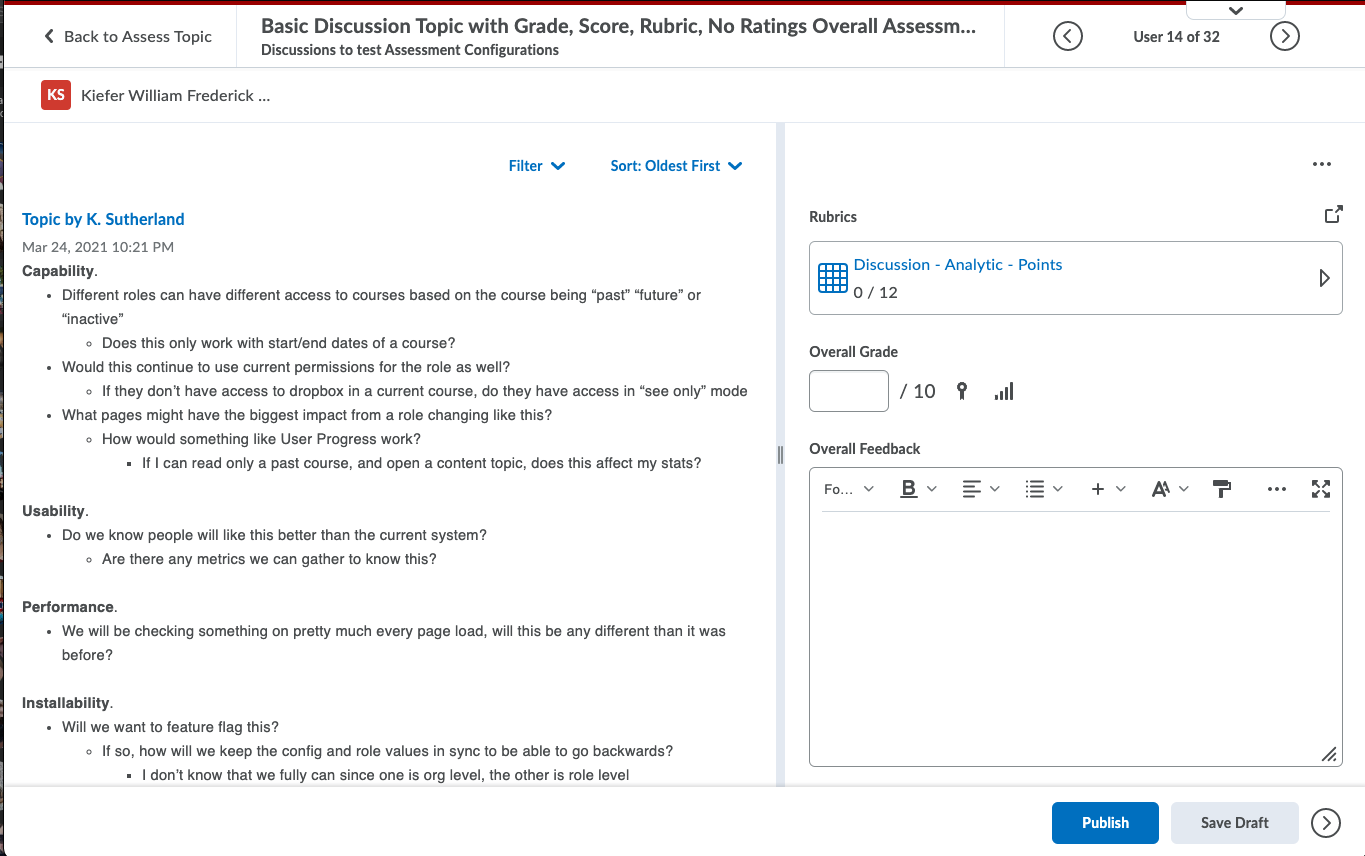
Task: Pop out Rubrics into a new window
Action: [1333, 214]
